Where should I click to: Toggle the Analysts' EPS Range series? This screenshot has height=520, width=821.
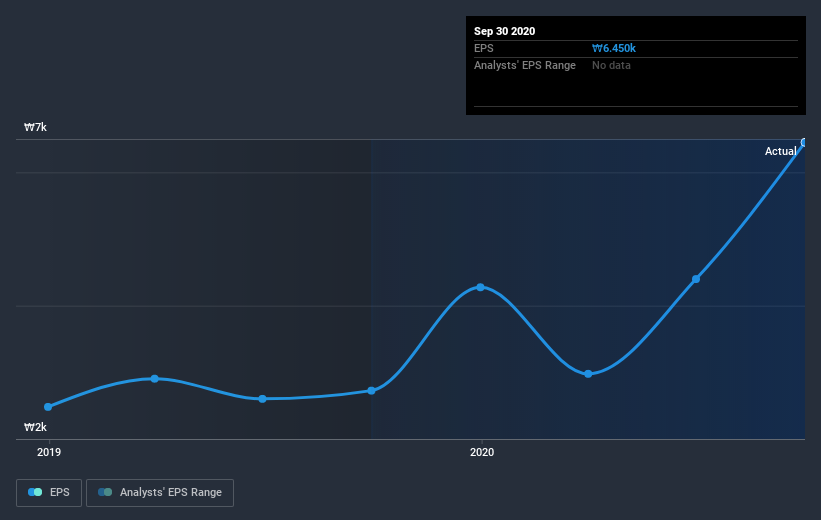[x=160, y=493]
